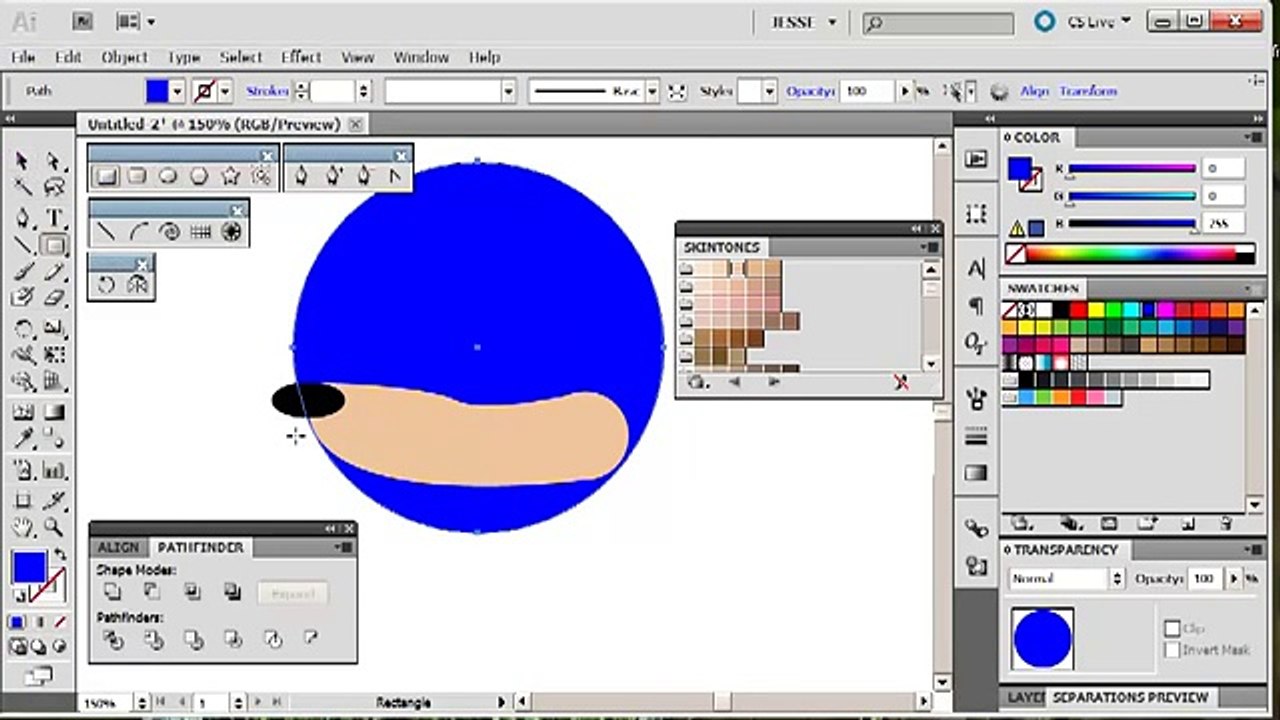
Task: Choose the Polygon tool in floating shape panel
Action: tap(199, 177)
